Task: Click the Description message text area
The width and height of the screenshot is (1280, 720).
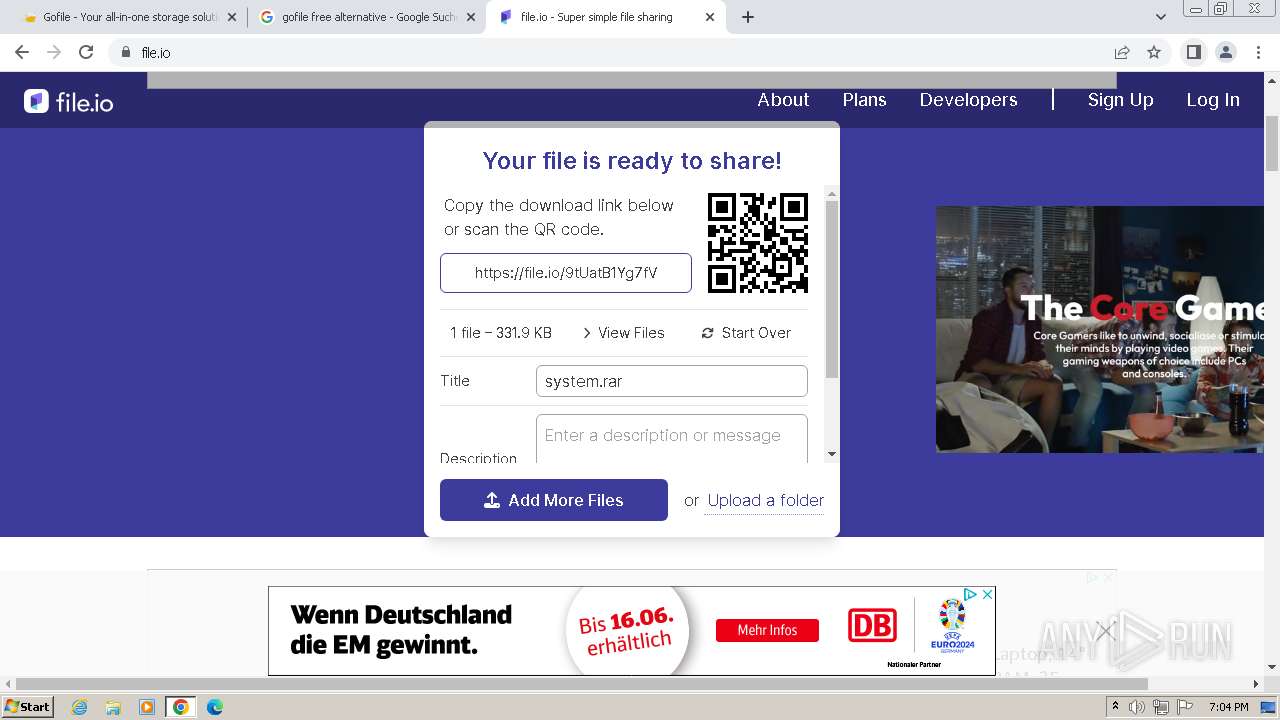Action: coord(672,438)
